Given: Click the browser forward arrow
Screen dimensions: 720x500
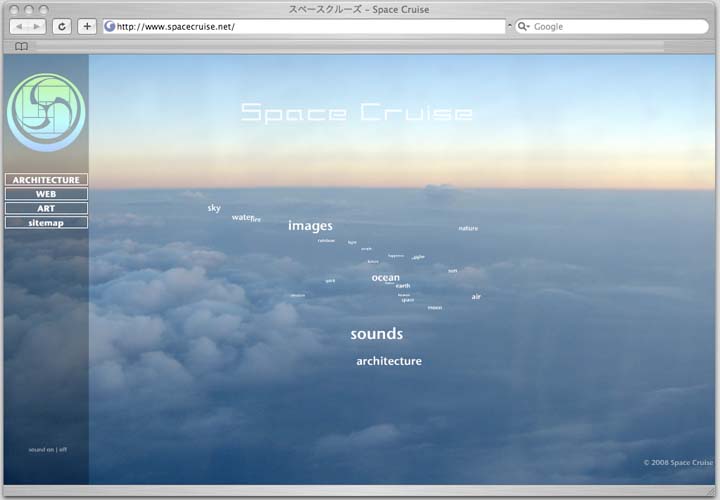Looking at the screenshot, I should [36, 27].
